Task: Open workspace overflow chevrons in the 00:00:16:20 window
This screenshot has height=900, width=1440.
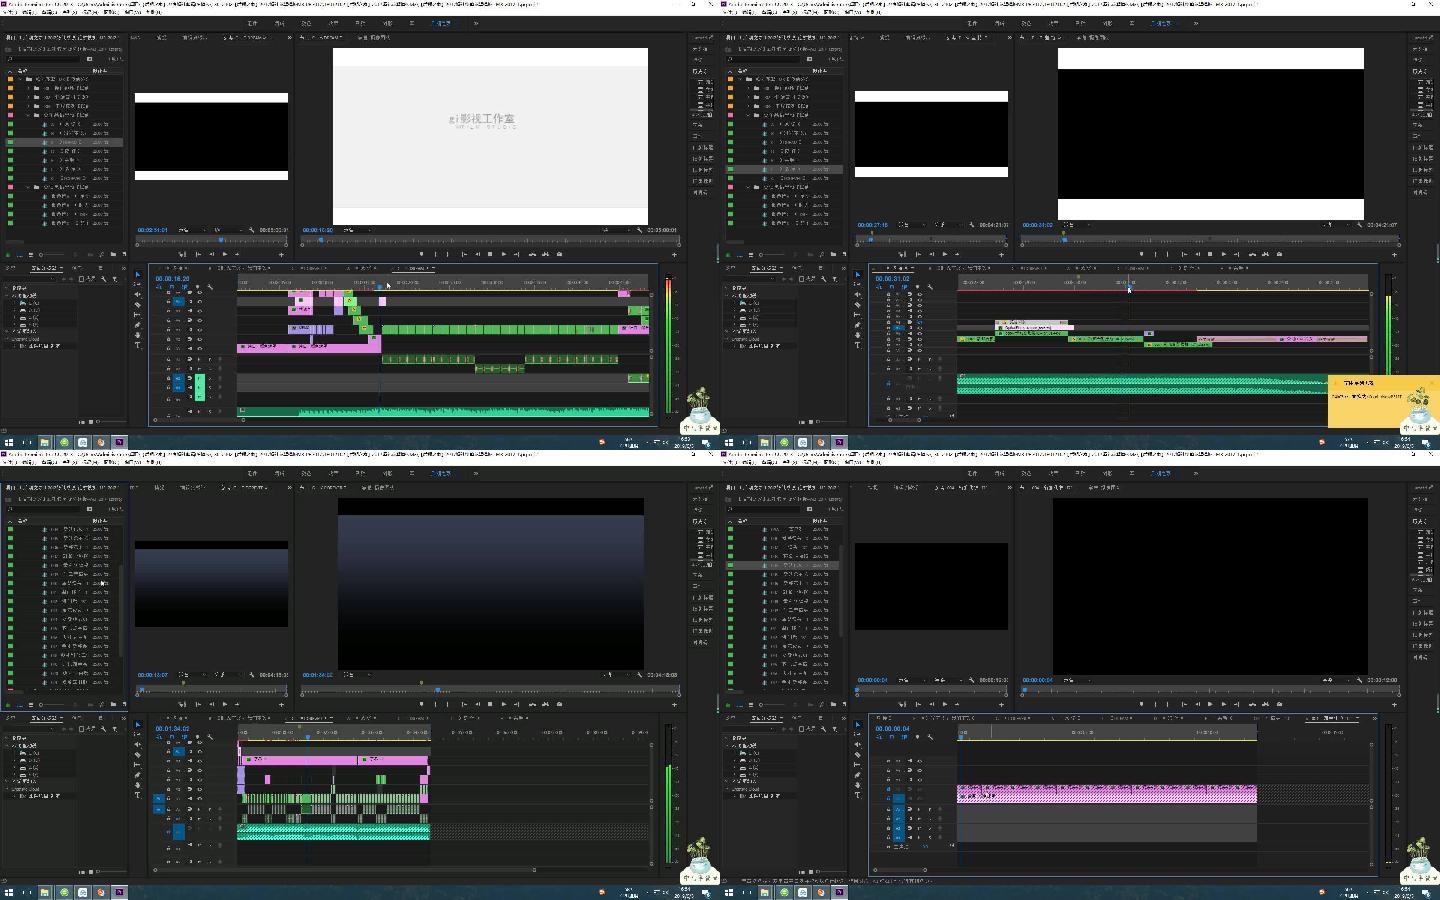Action: click(476, 23)
